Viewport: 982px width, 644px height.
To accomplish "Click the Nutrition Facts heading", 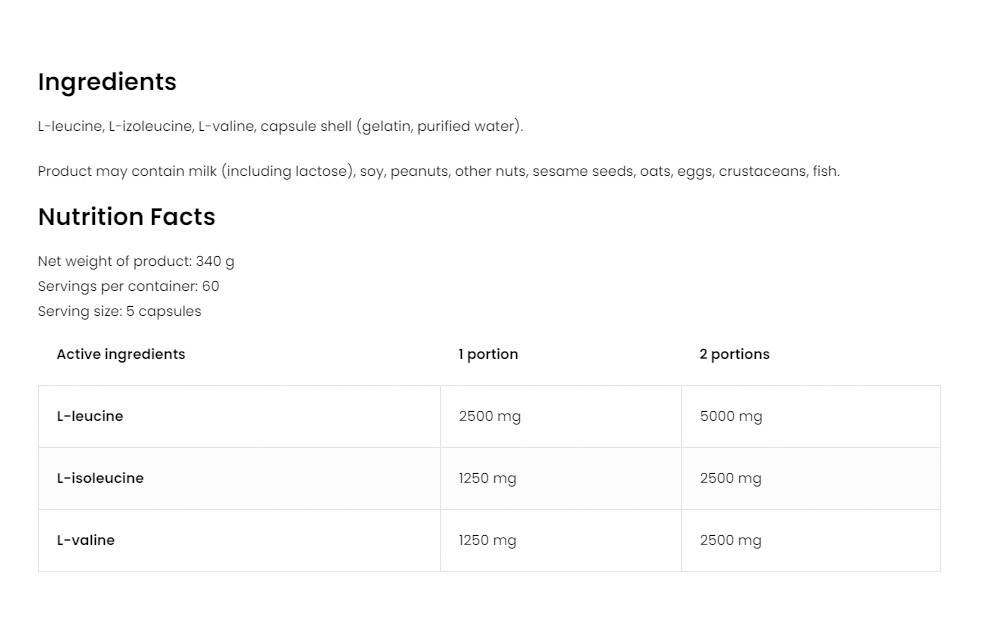I will click(126, 217).
